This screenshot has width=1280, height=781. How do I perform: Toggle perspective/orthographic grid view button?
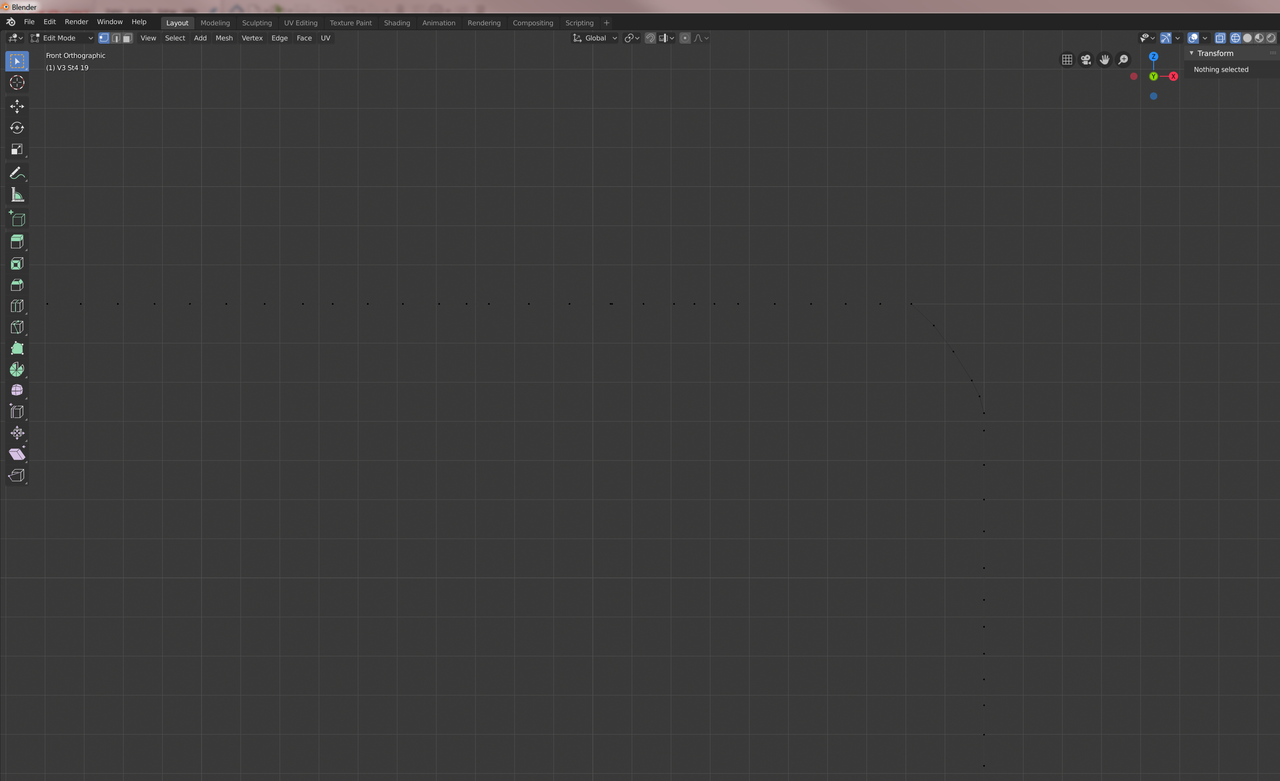point(1067,60)
